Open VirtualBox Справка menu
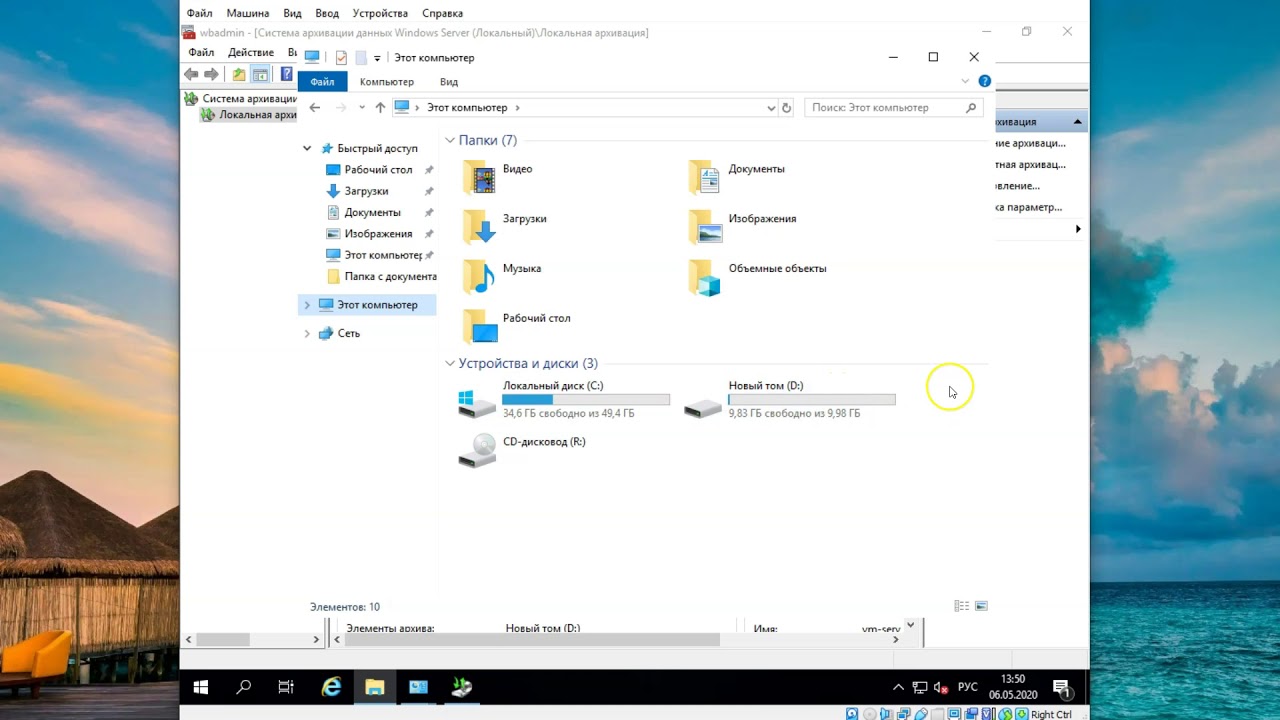The image size is (1280, 720). 442,14
